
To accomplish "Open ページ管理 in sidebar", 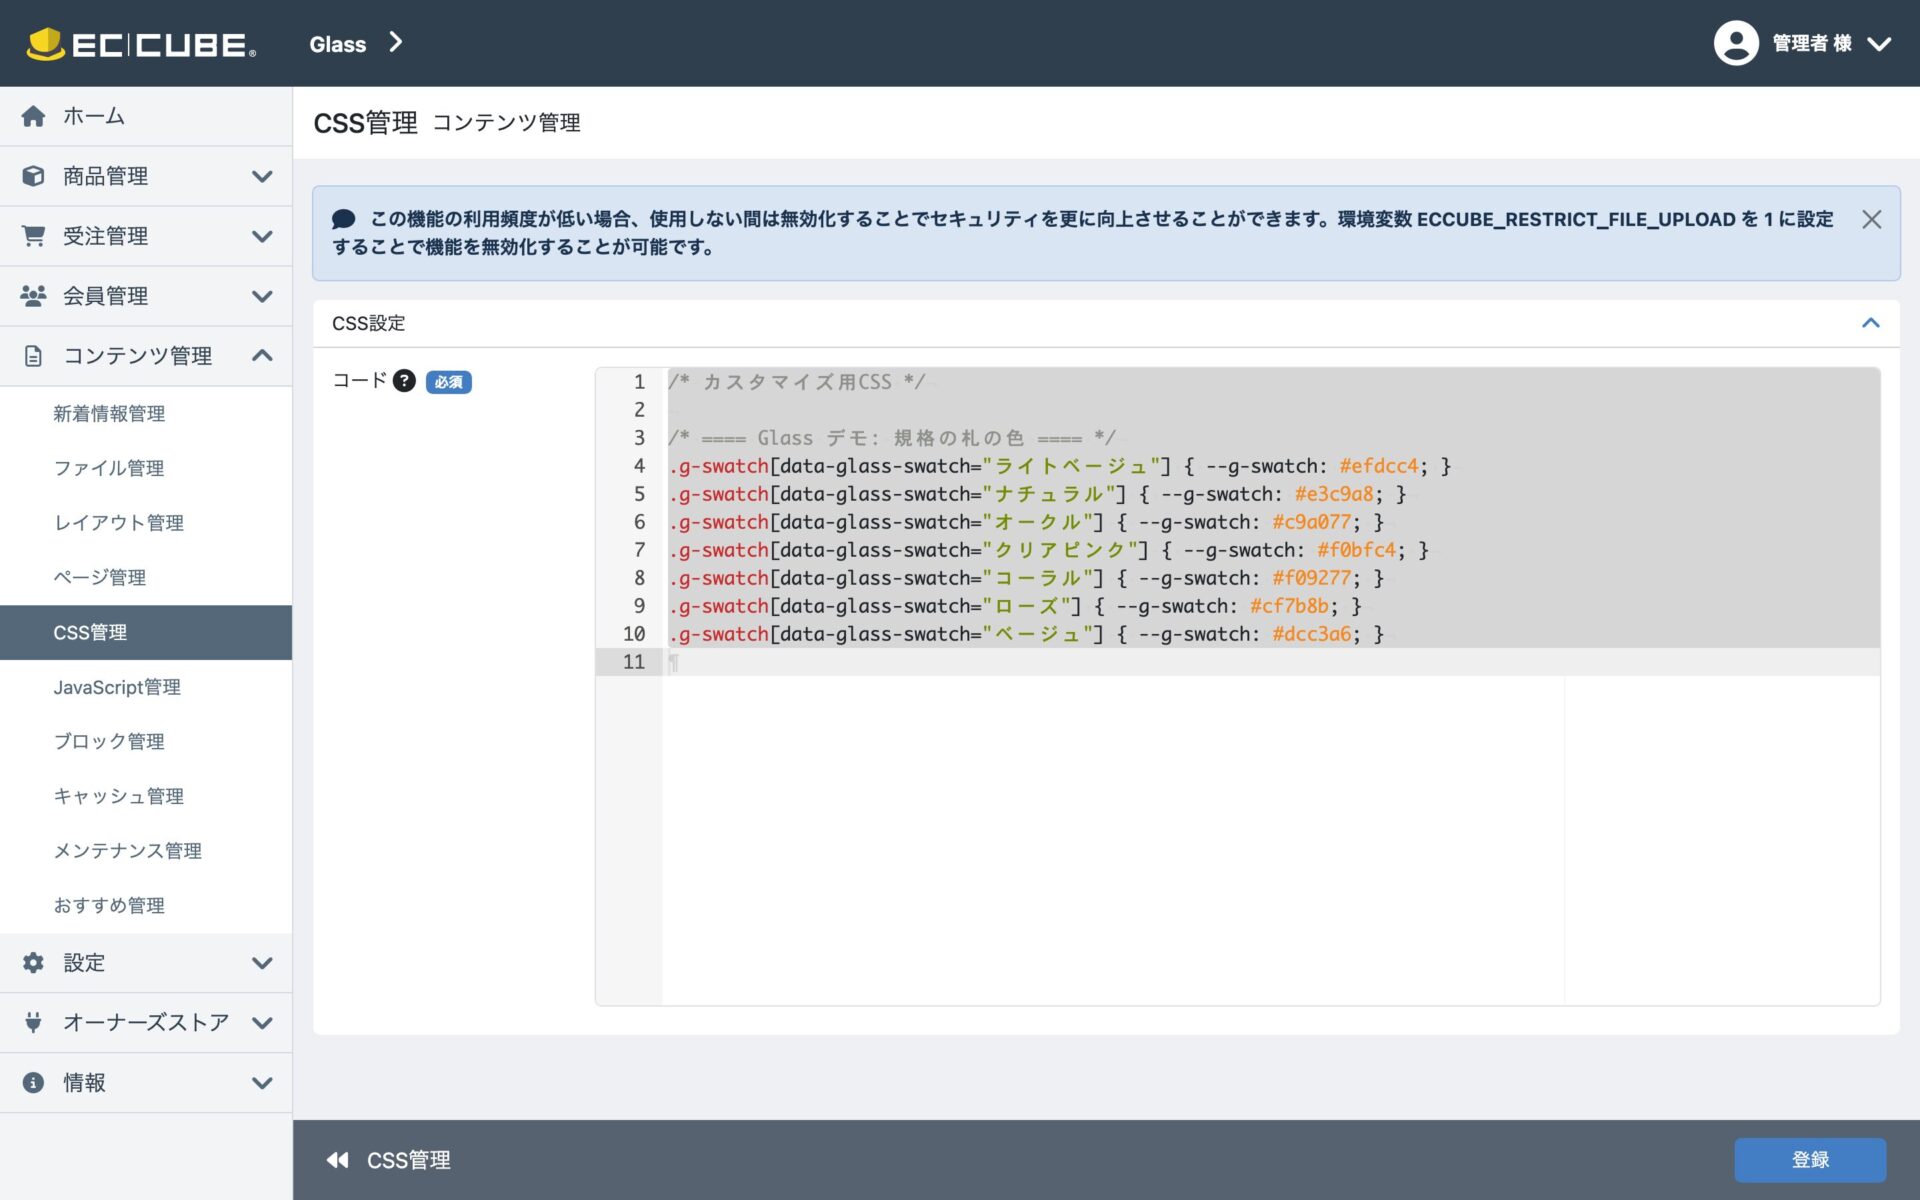I will coord(146,578).
